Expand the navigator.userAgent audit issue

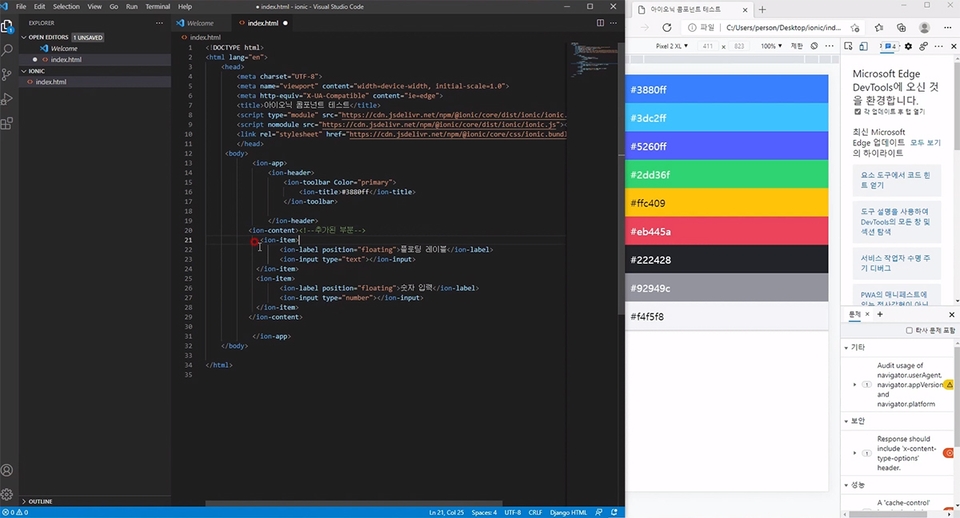(855, 385)
